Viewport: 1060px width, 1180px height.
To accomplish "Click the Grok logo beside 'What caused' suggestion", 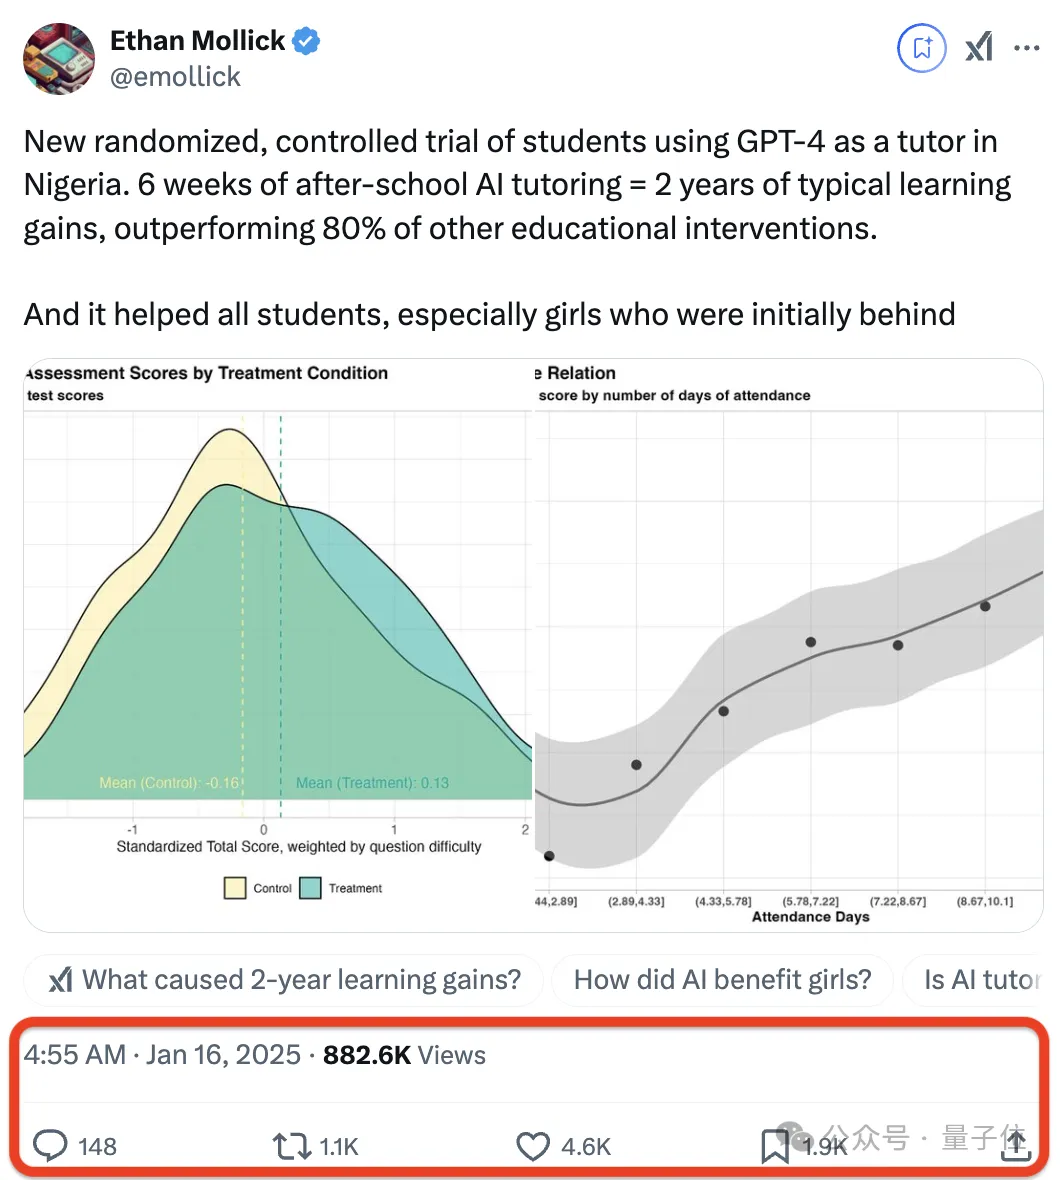I will click(x=61, y=979).
